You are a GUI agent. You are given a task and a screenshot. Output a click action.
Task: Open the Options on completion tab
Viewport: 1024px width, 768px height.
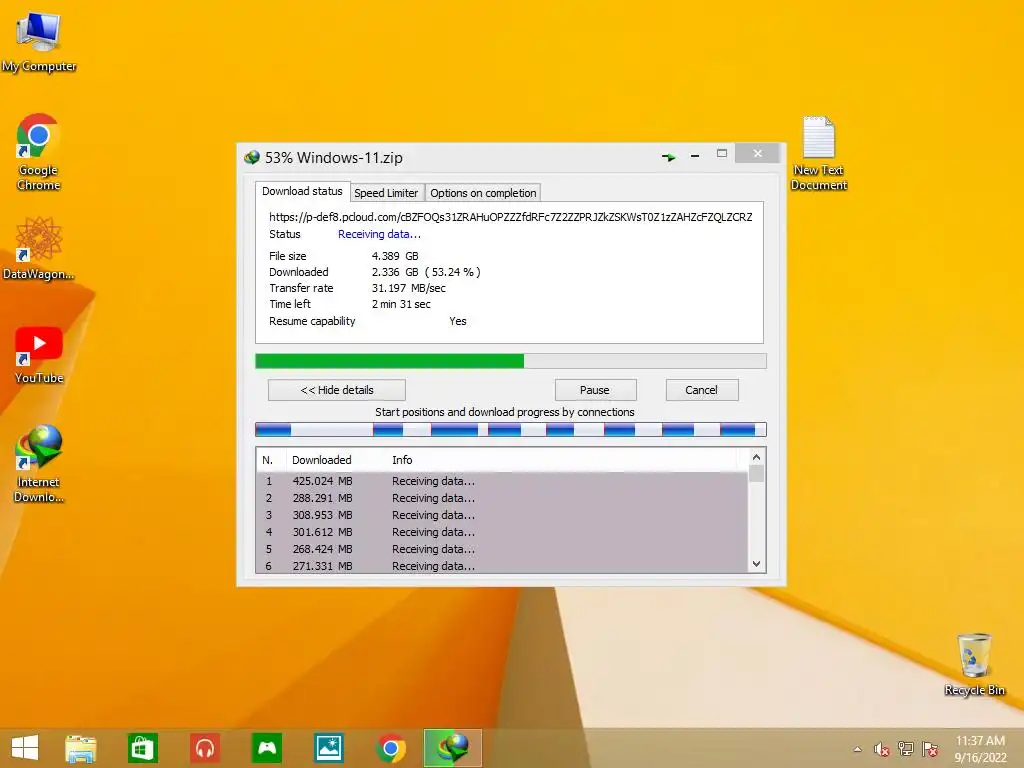pyautogui.click(x=483, y=193)
